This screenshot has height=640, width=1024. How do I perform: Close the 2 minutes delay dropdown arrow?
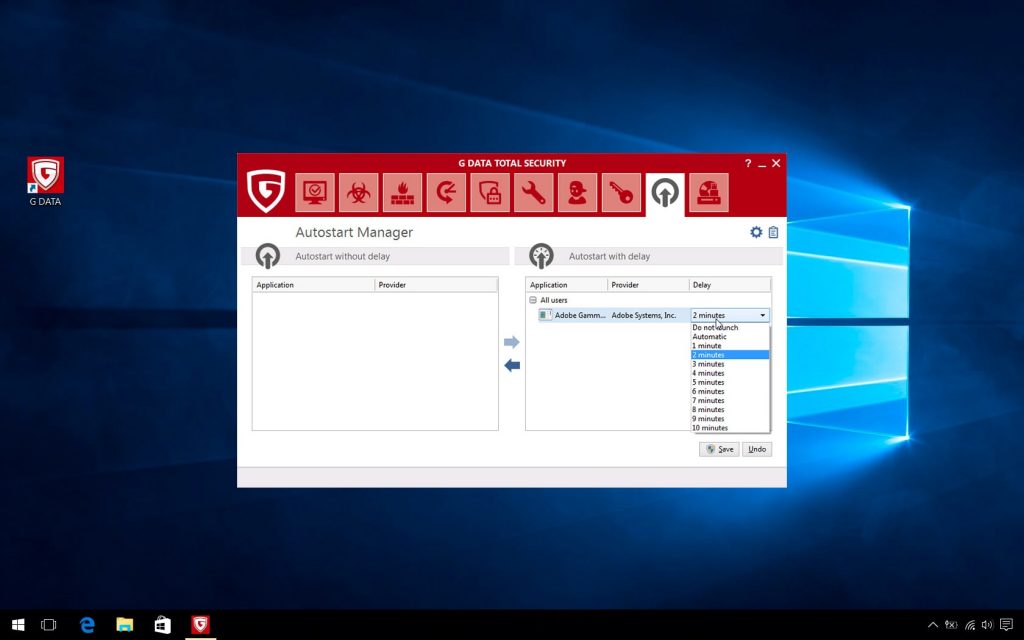click(762, 315)
